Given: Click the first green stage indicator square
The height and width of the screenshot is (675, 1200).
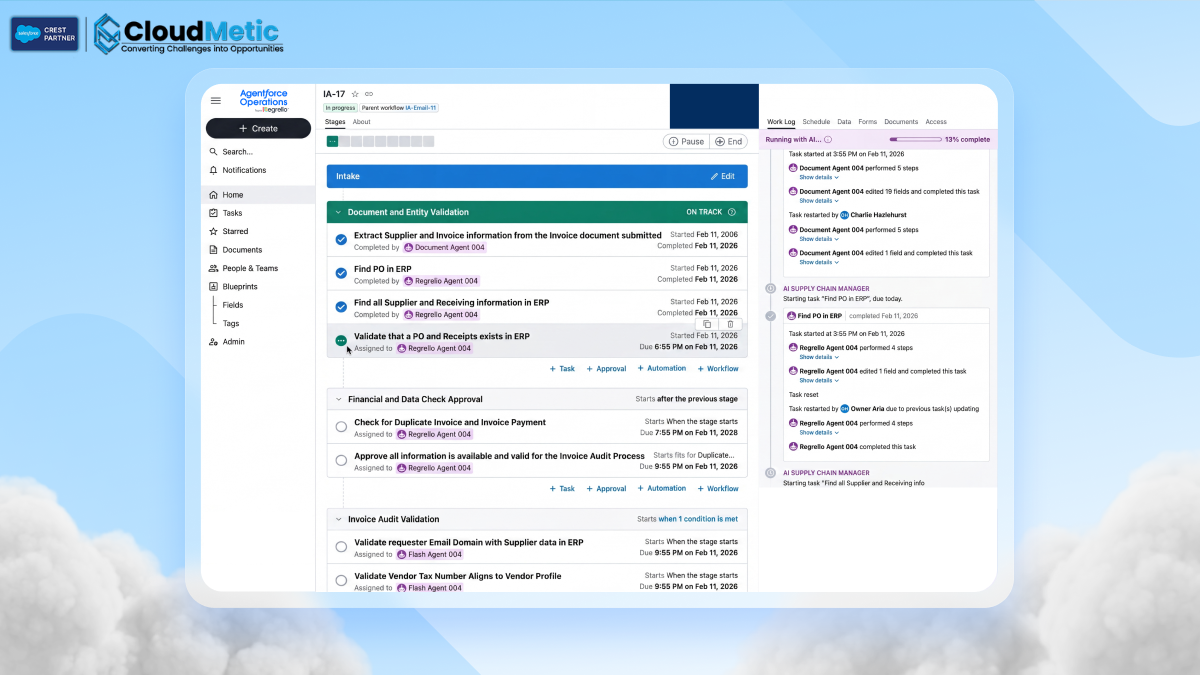Looking at the screenshot, I should (333, 142).
